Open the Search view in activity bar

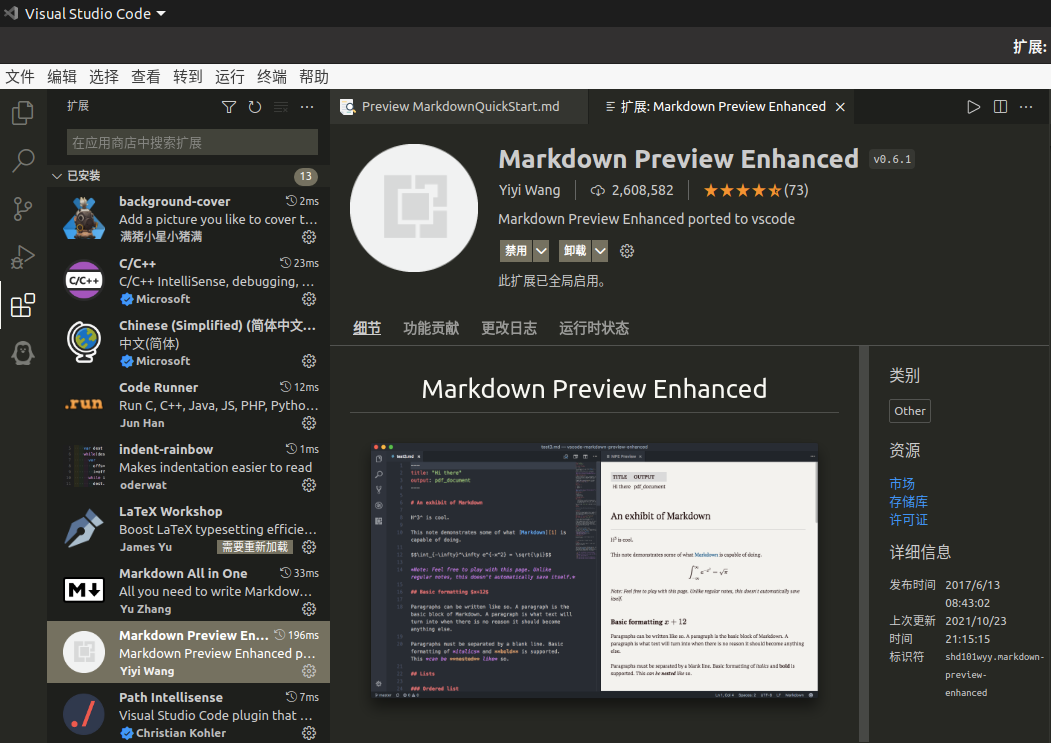pyautogui.click(x=23, y=161)
